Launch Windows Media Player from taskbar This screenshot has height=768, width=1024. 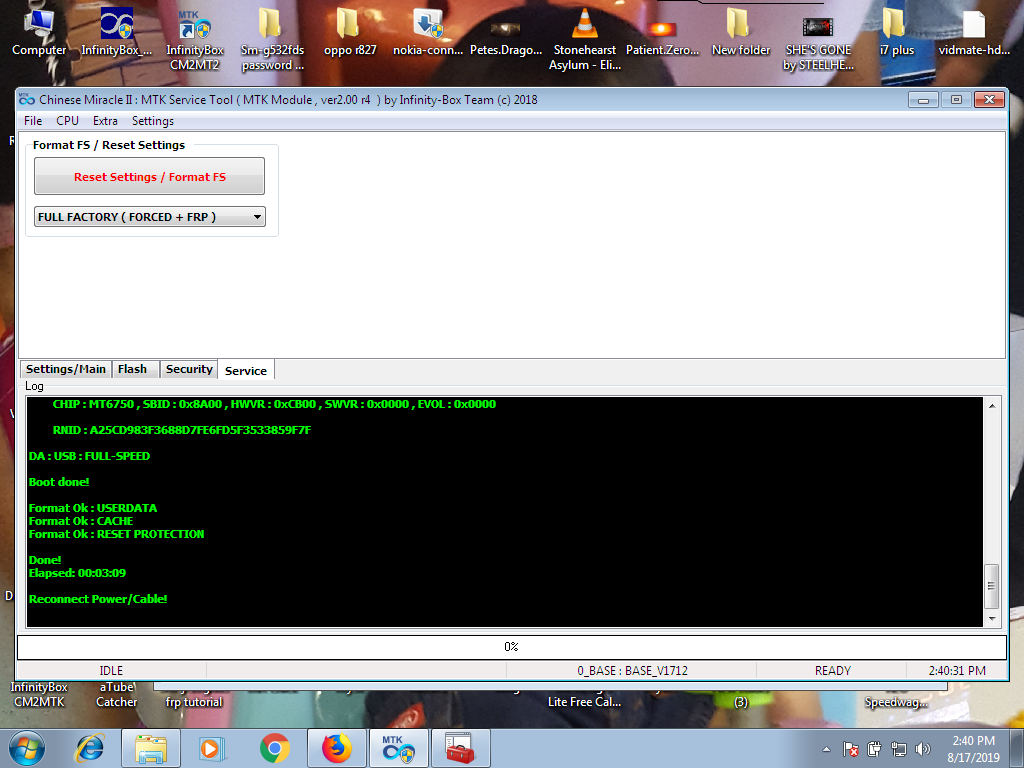(x=212, y=748)
